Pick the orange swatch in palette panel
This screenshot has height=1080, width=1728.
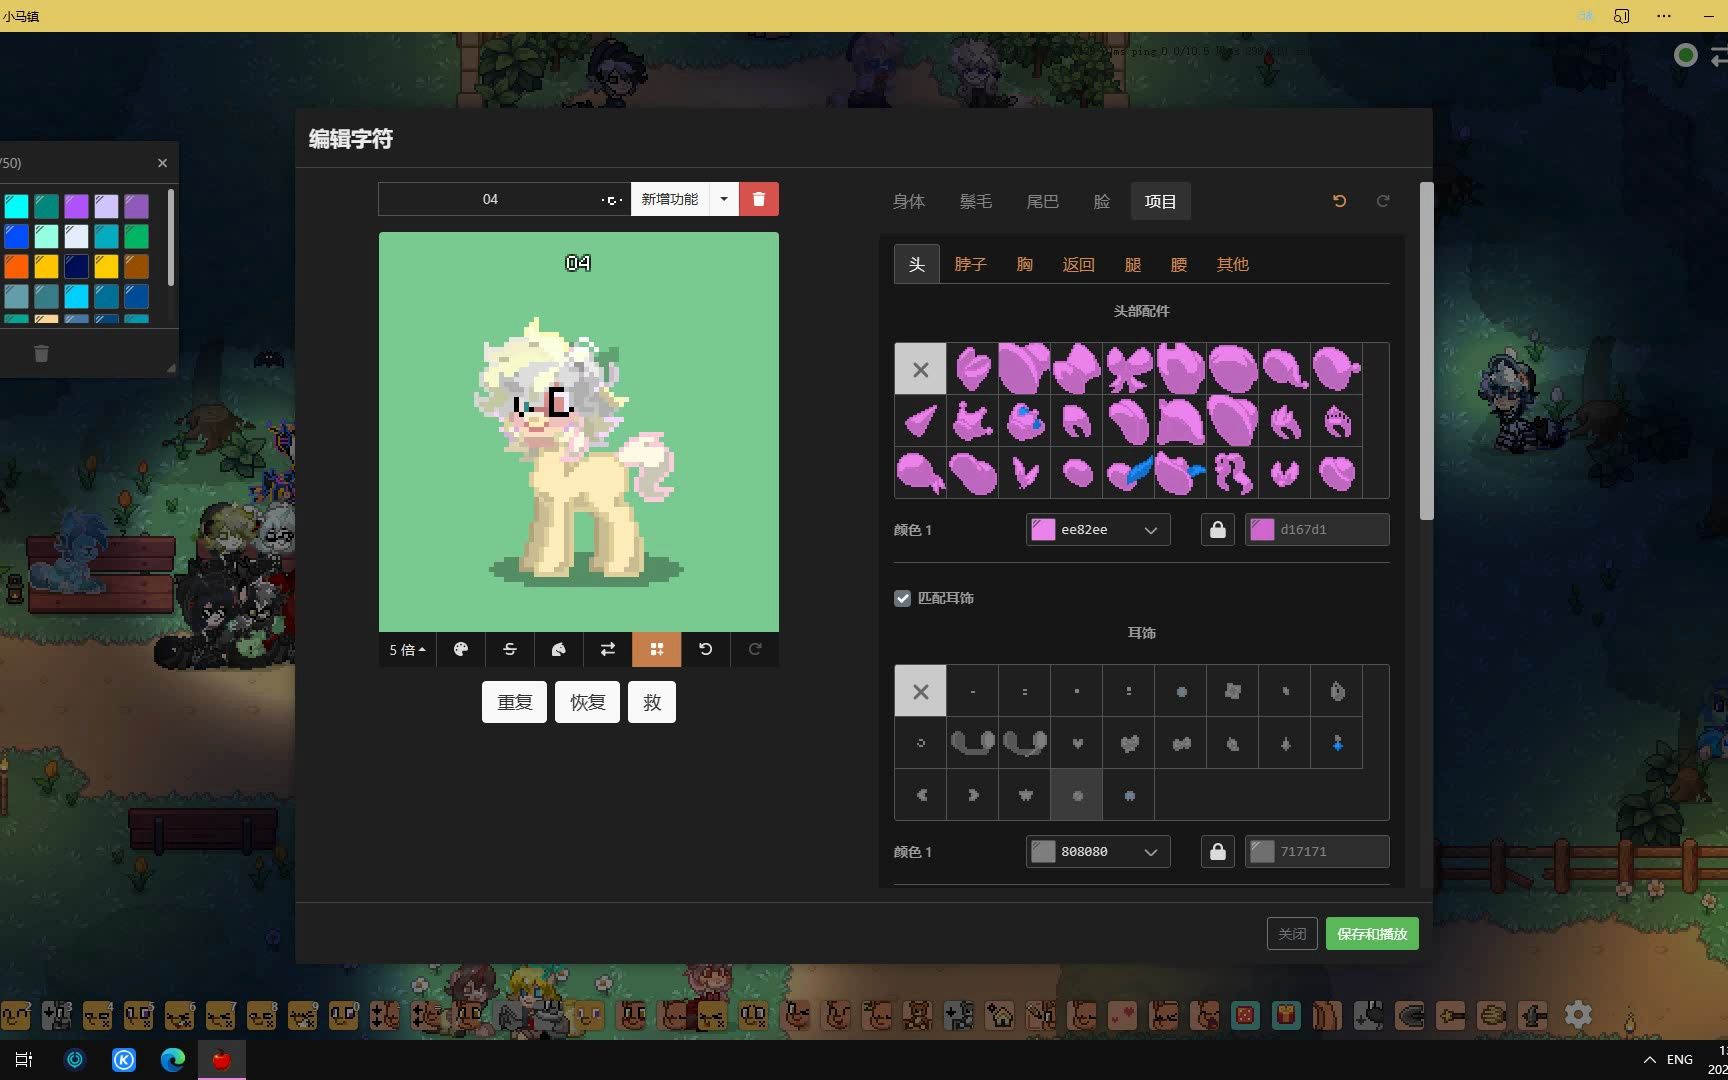[16, 266]
